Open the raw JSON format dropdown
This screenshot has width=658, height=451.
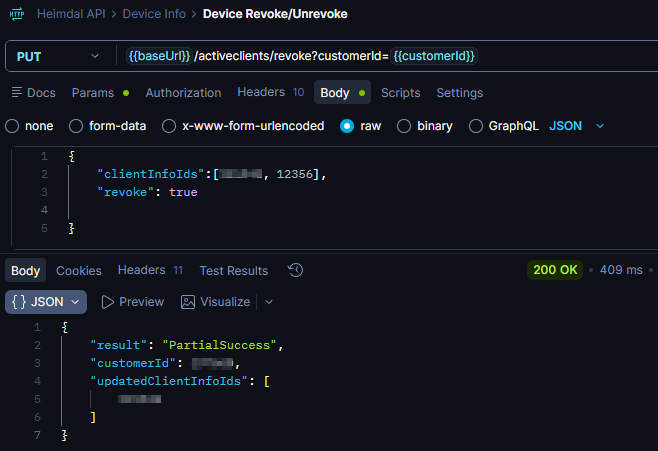pyautogui.click(x=577, y=126)
